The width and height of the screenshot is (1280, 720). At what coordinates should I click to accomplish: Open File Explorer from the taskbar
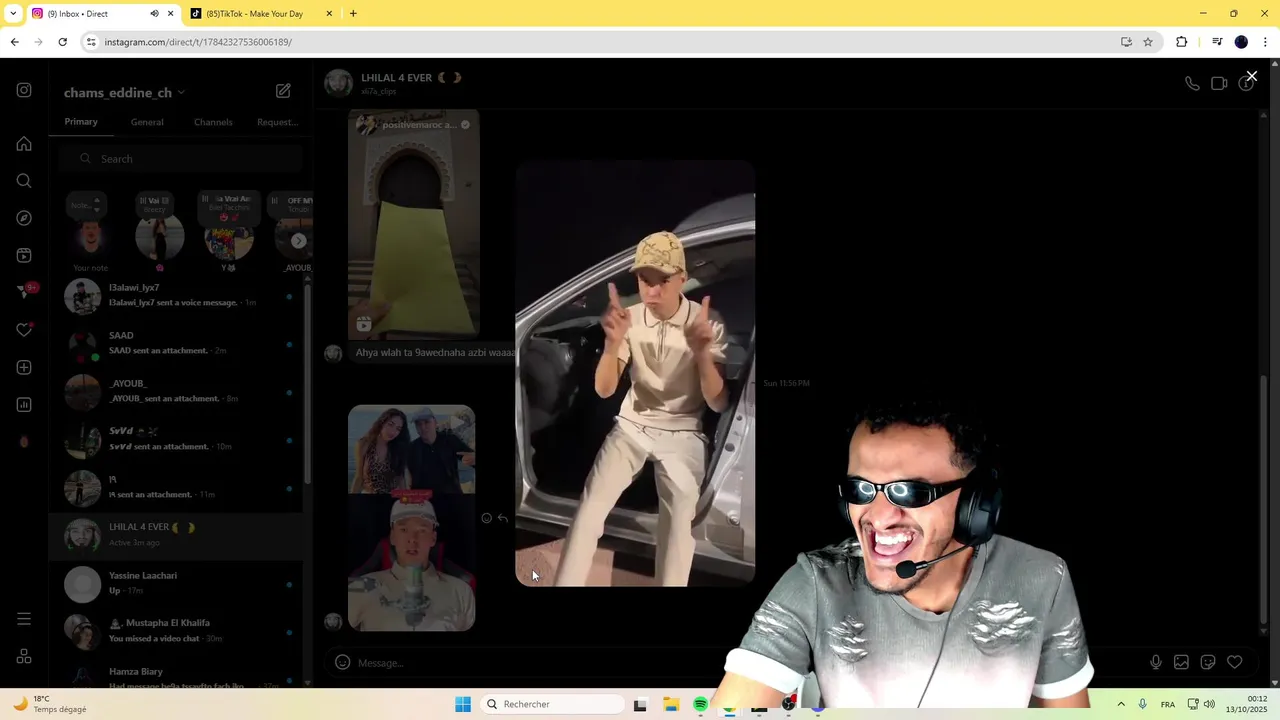click(671, 704)
